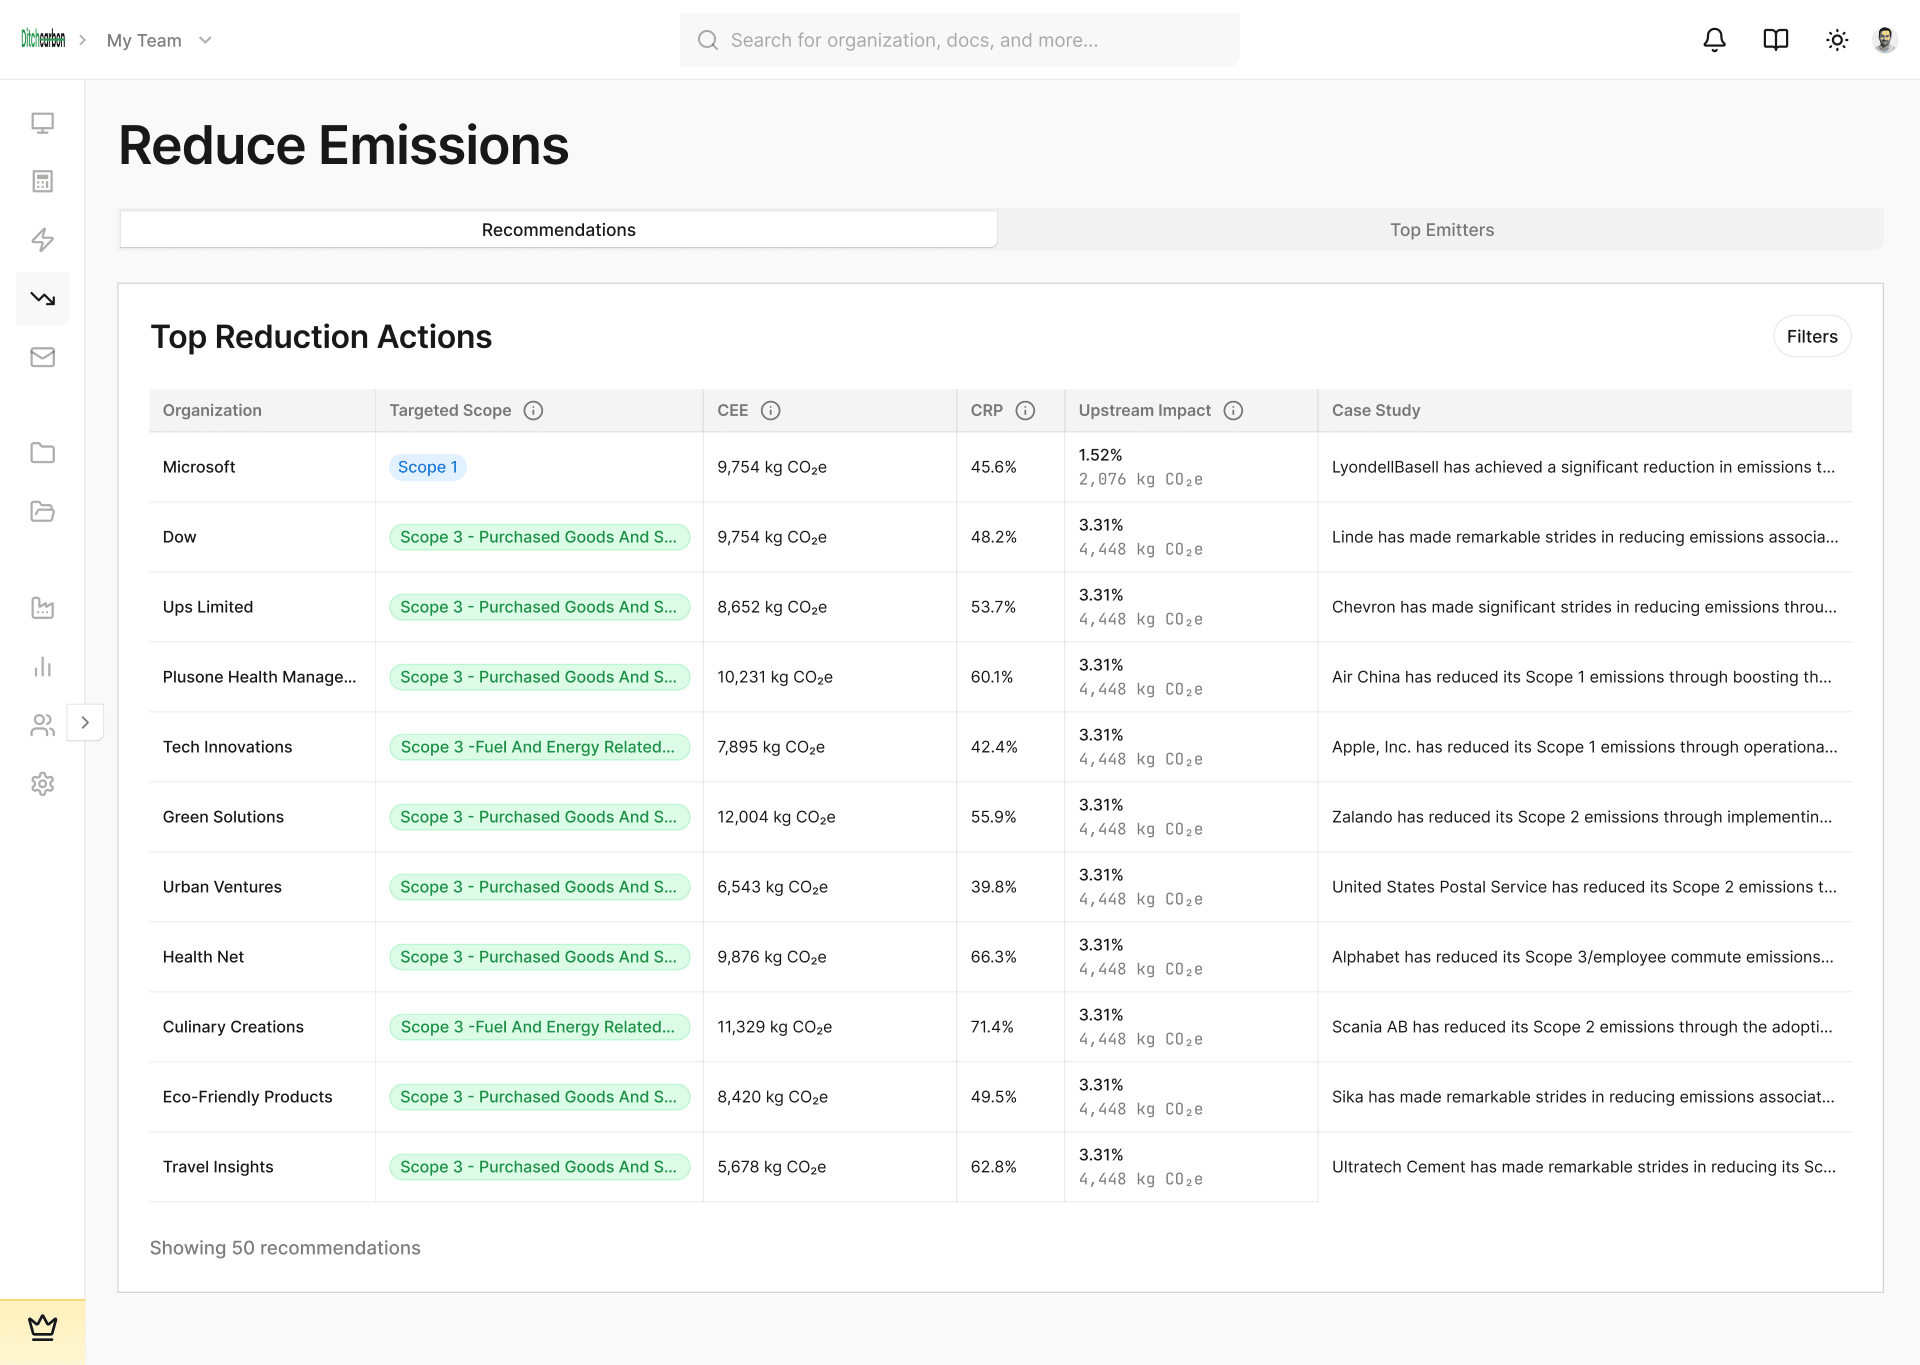The height and width of the screenshot is (1365, 1920).
Task: Click the info icon beside CRP
Action: coord(1025,410)
